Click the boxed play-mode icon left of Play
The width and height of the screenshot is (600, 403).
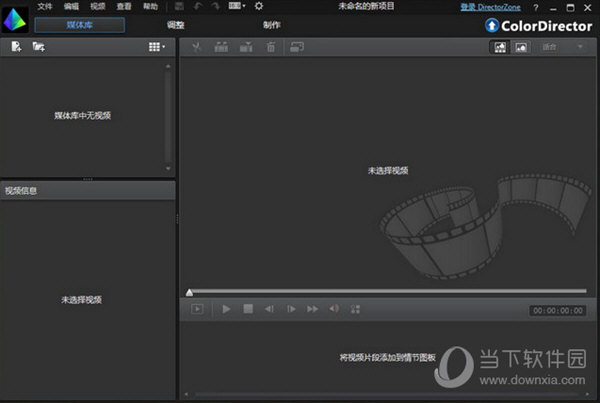click(197, 309)
